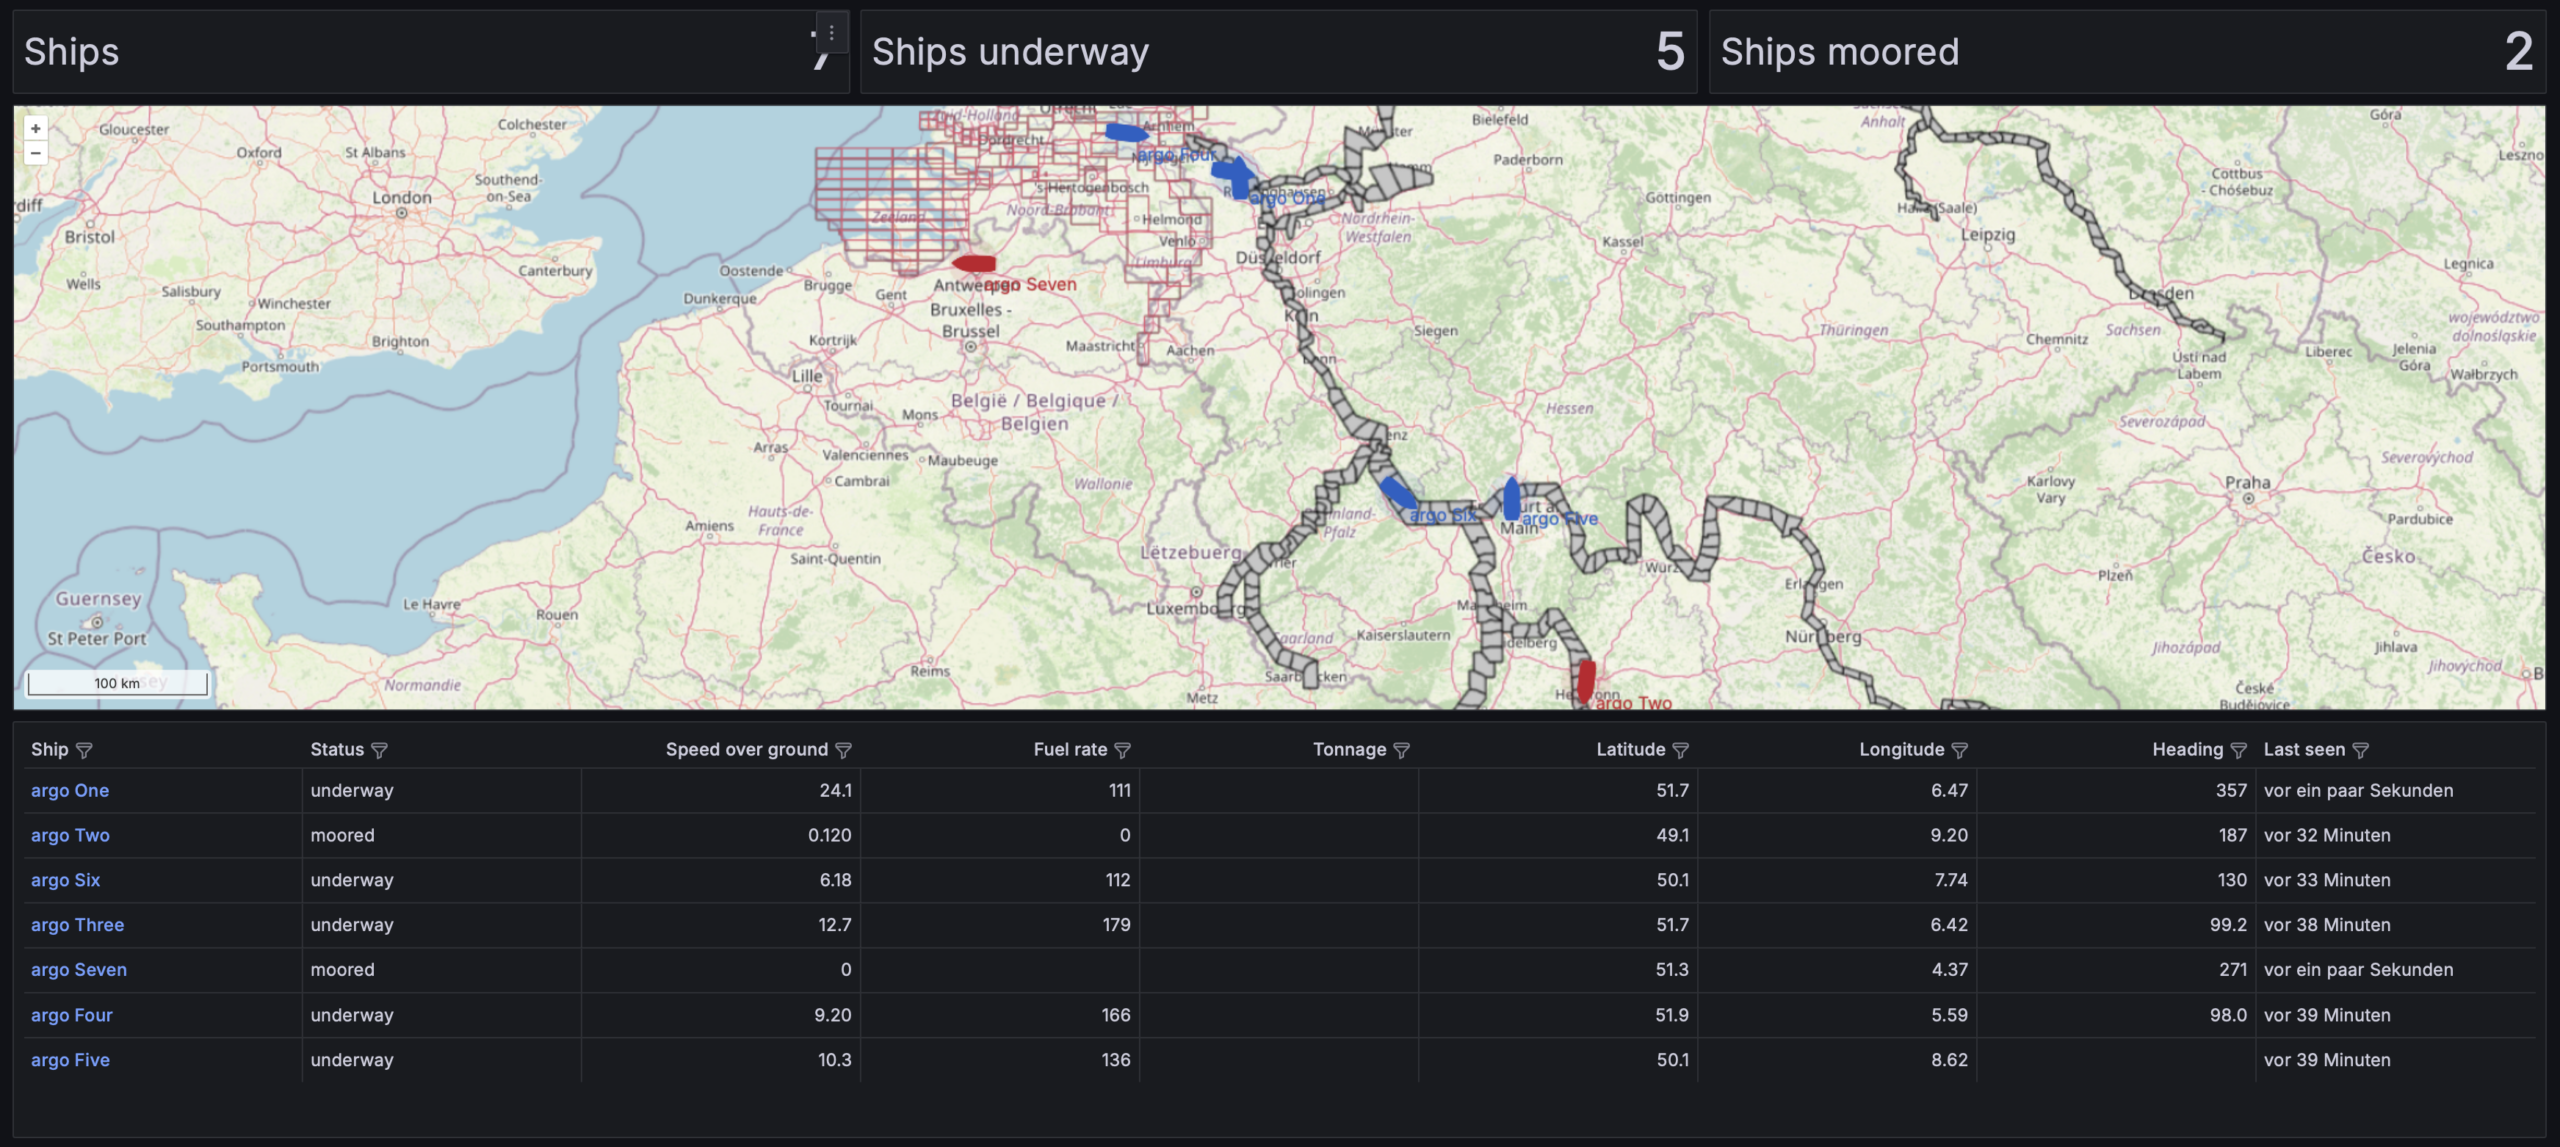Open the argo One ship link

[70, 791]
